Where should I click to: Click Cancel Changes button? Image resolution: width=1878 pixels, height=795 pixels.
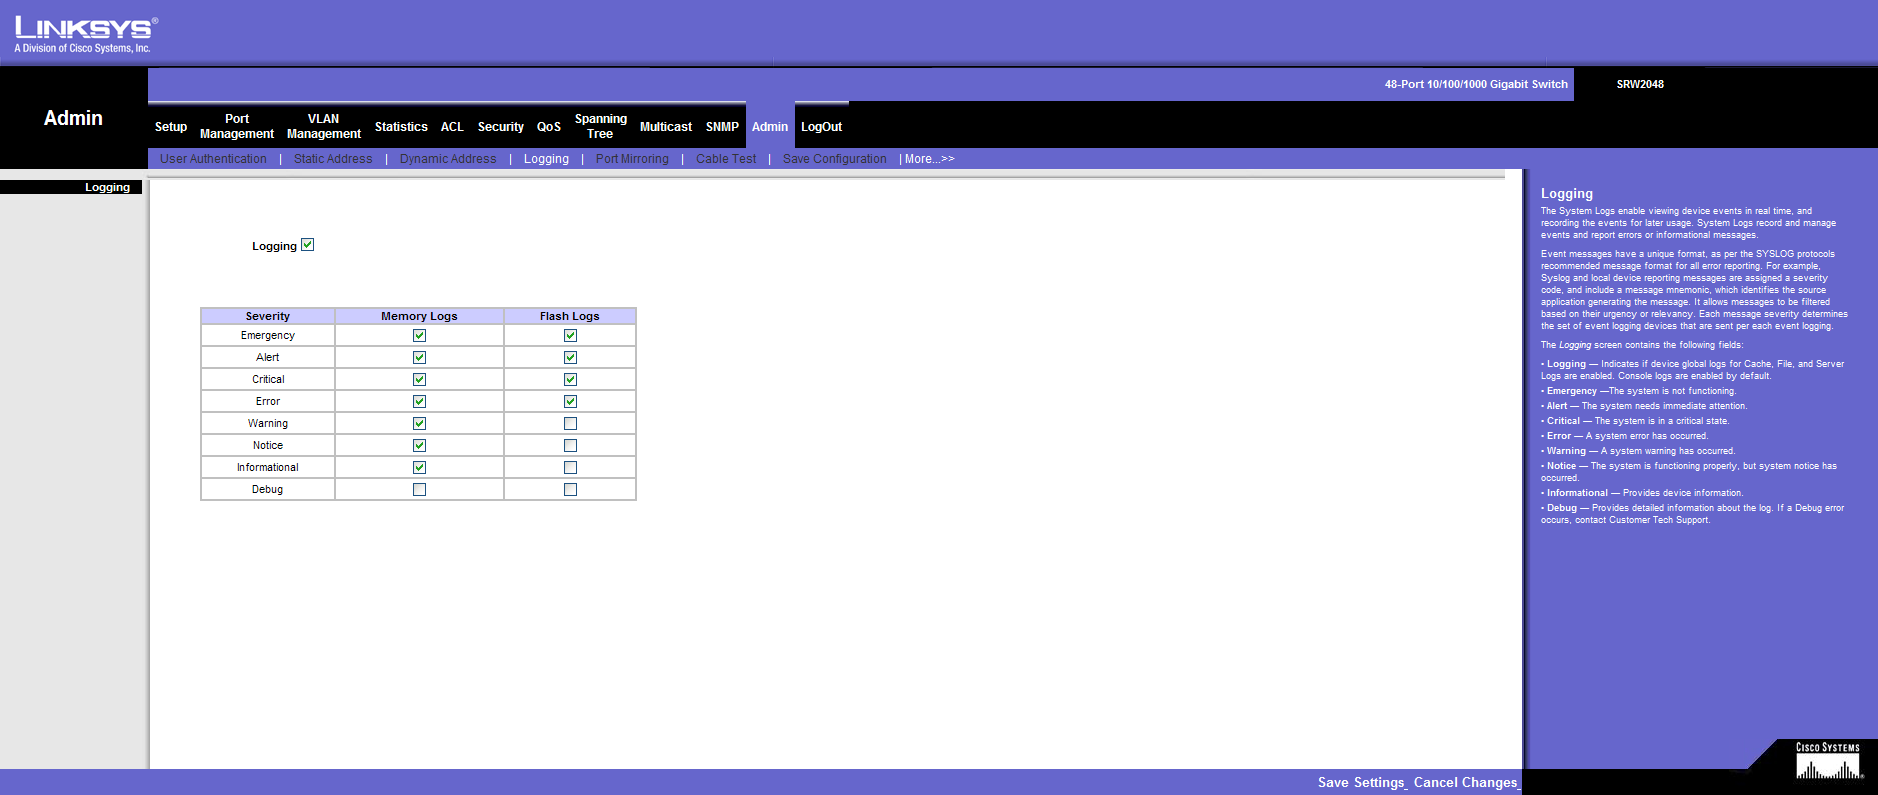coord(1465,782)
